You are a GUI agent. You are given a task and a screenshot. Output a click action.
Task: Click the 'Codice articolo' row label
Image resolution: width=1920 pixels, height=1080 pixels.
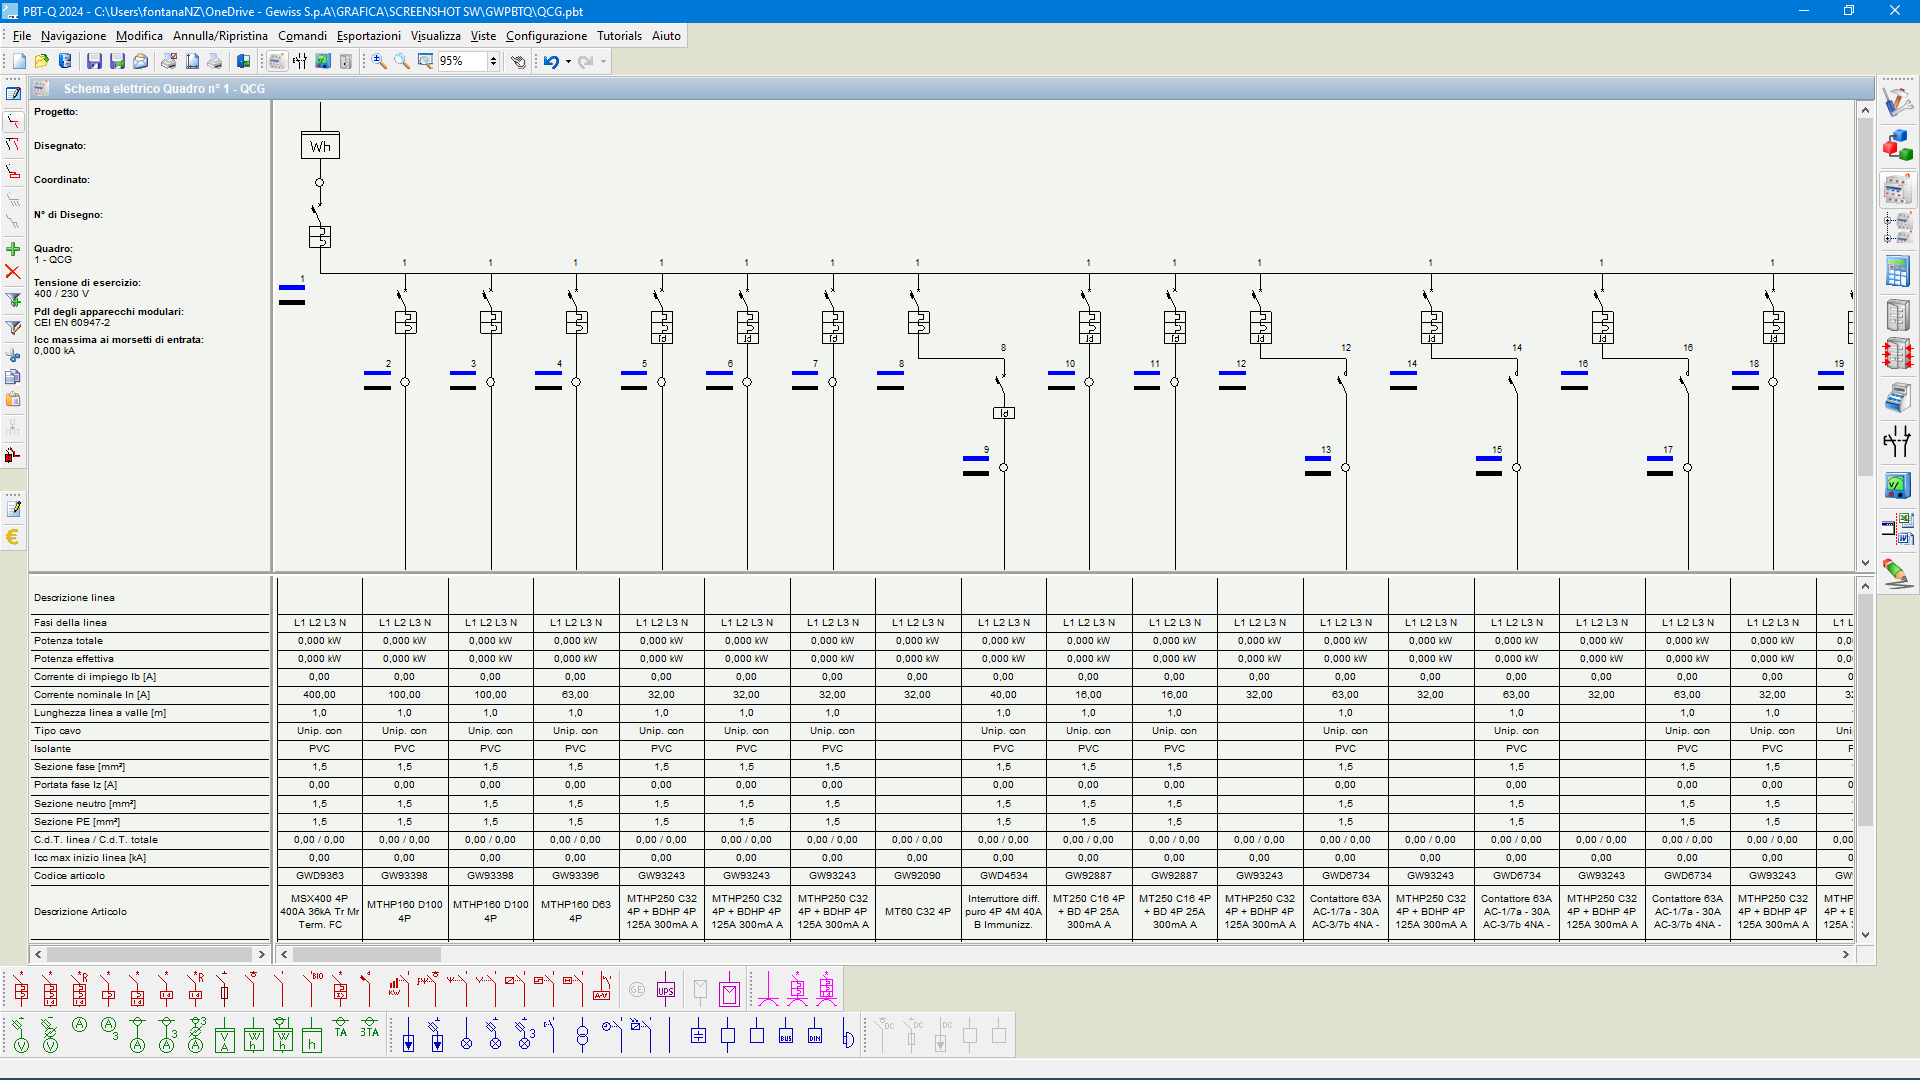[69, 876]
